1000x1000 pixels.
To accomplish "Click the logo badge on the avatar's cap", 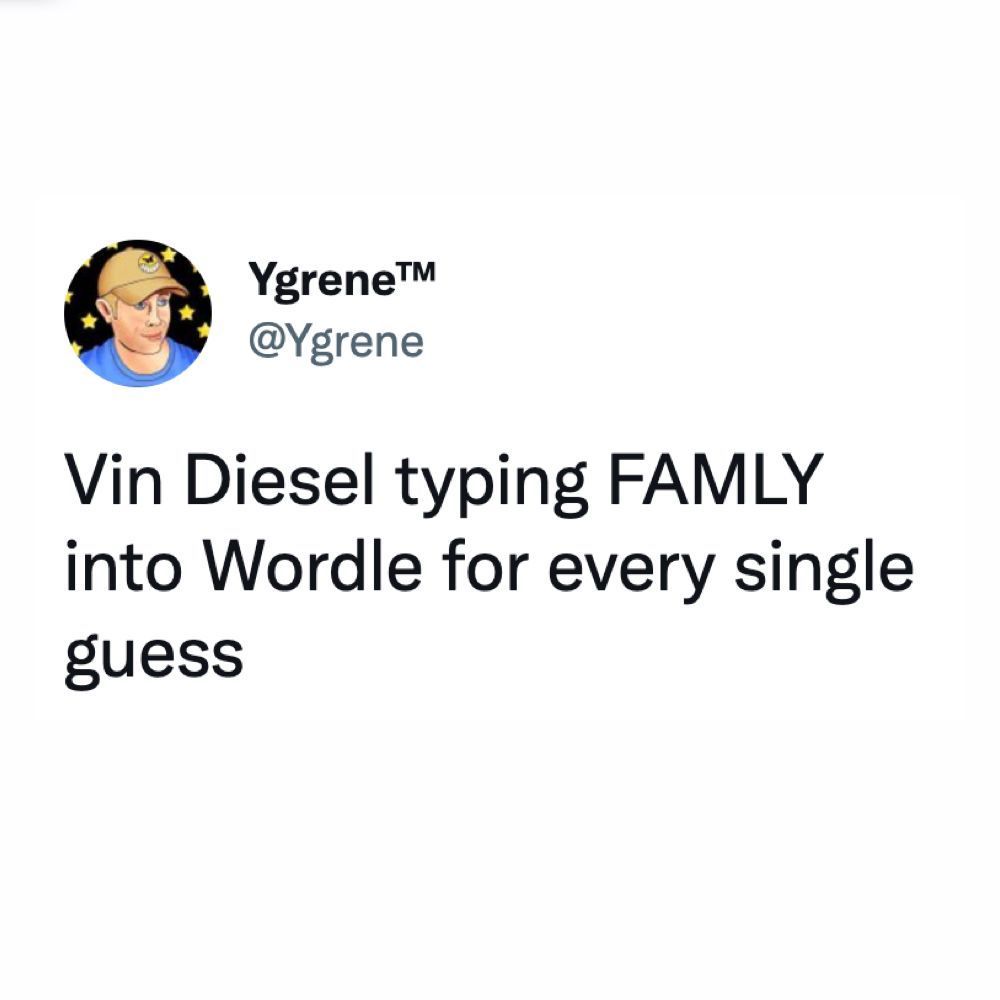I will coord(149,264).
